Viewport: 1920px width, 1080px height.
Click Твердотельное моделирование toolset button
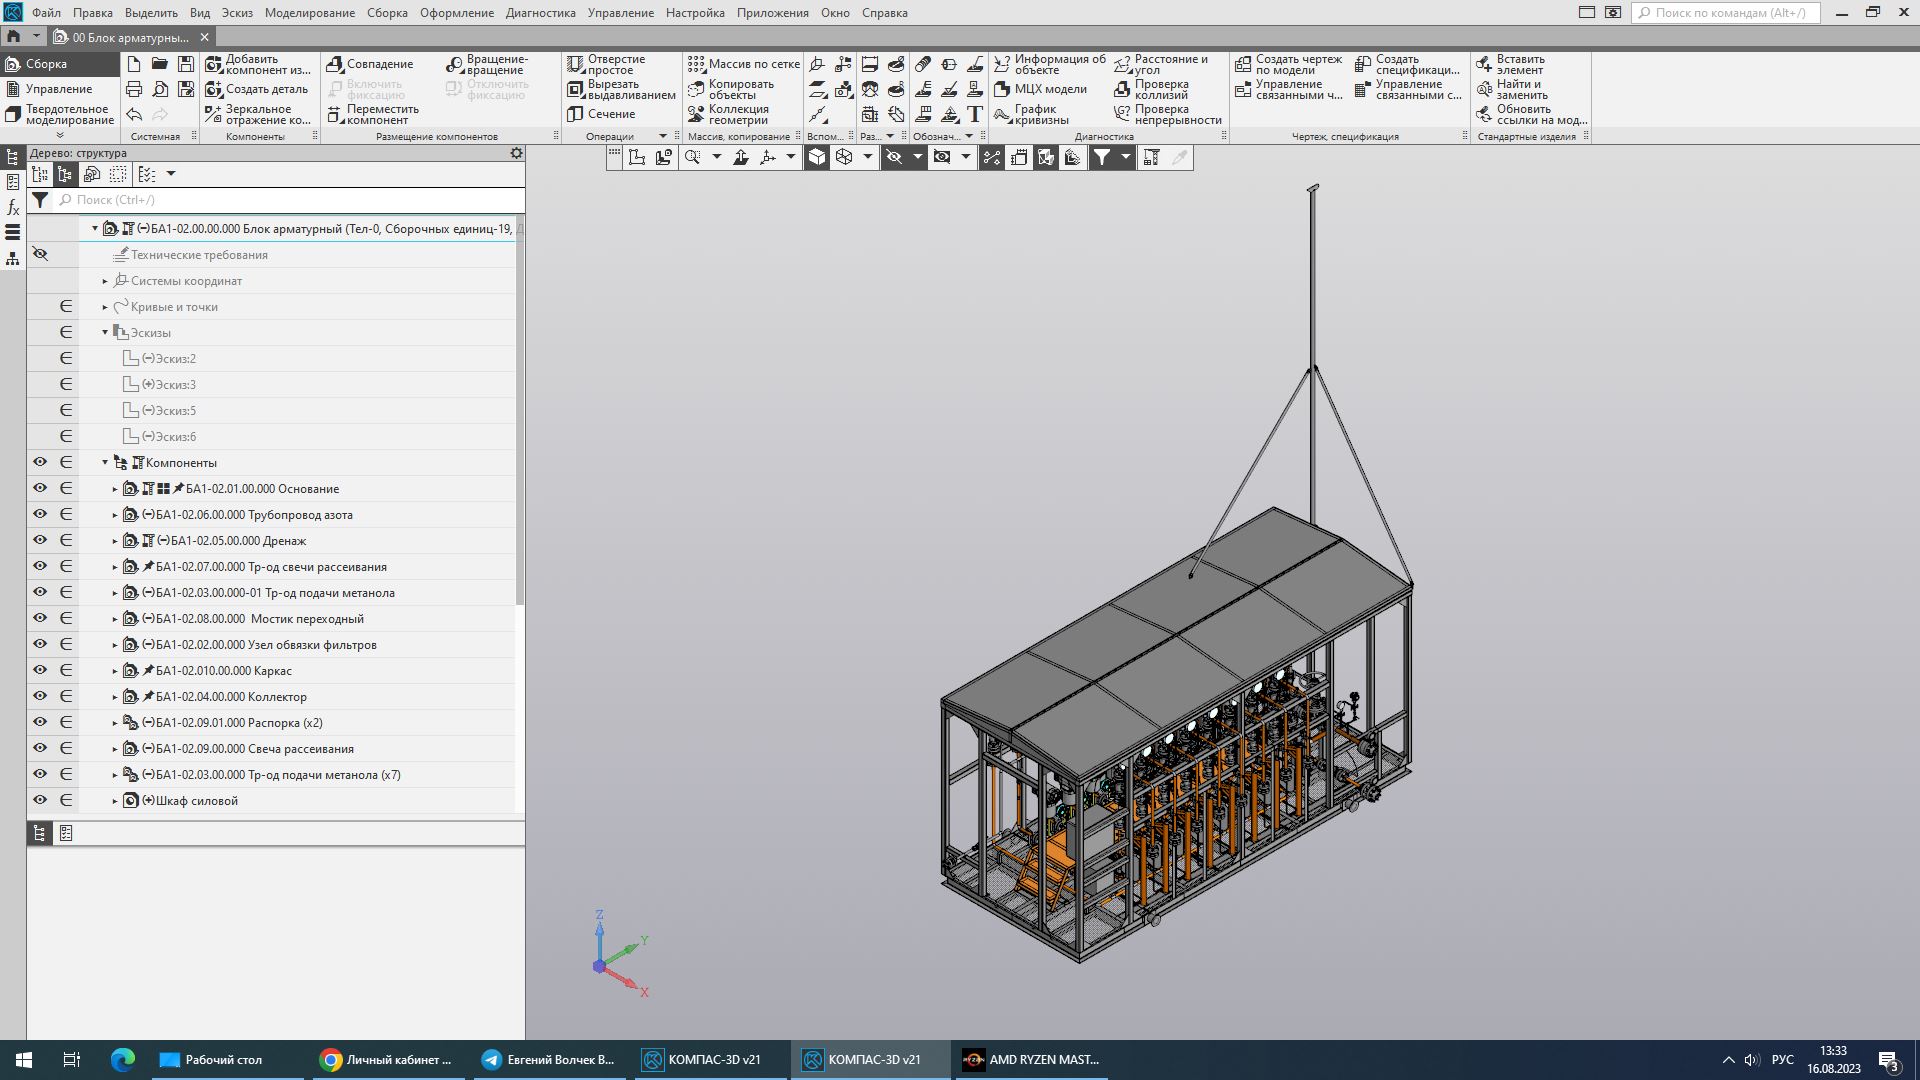[60, 114]
